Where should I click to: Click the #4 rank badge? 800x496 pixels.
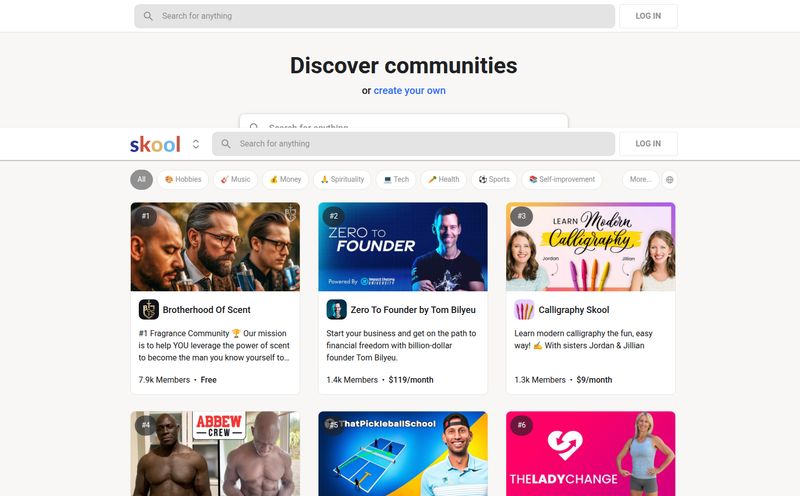[x=146, y=425]
